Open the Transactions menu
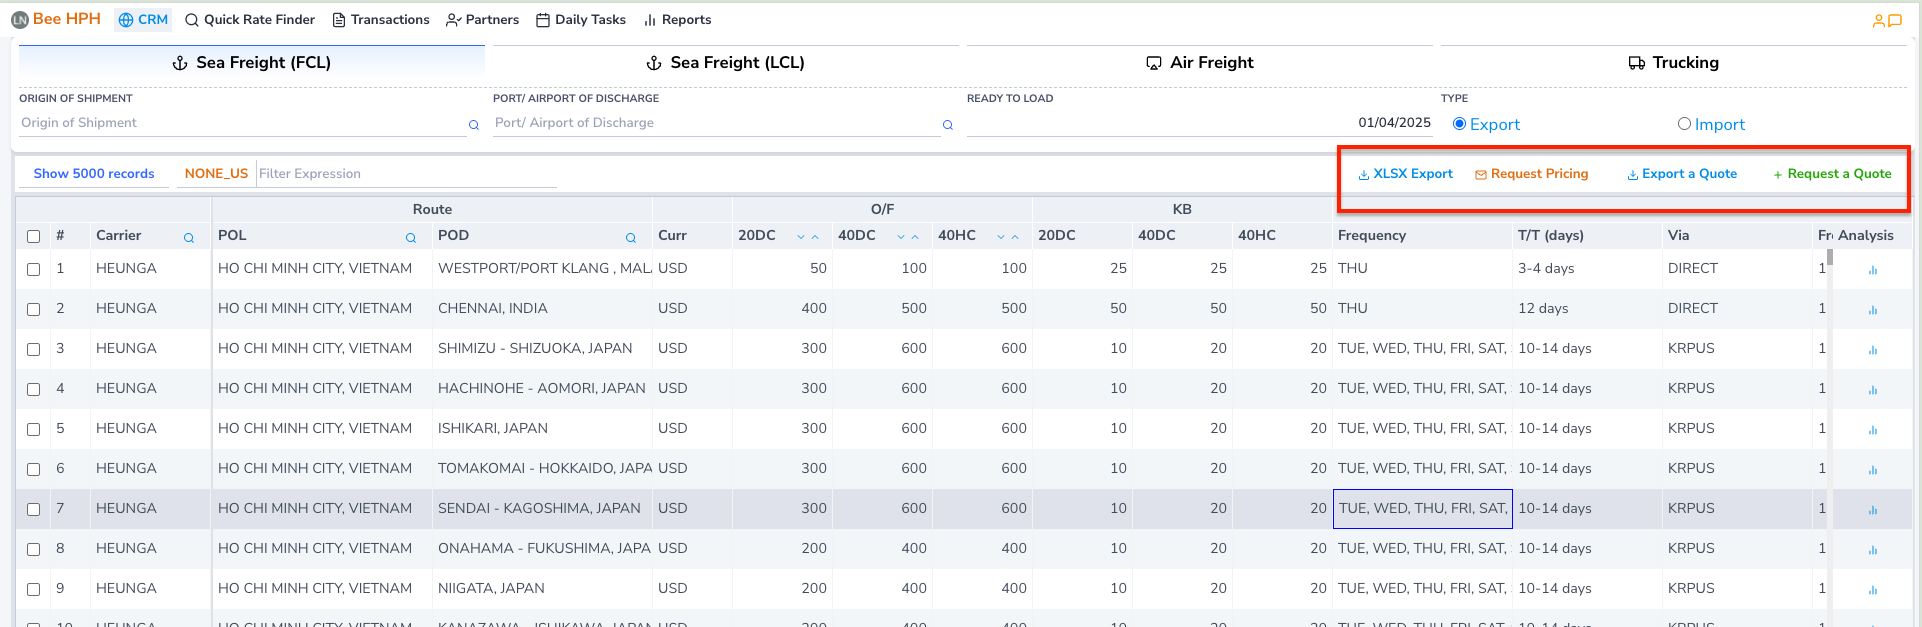1922x627 pixels. [381, 20]
